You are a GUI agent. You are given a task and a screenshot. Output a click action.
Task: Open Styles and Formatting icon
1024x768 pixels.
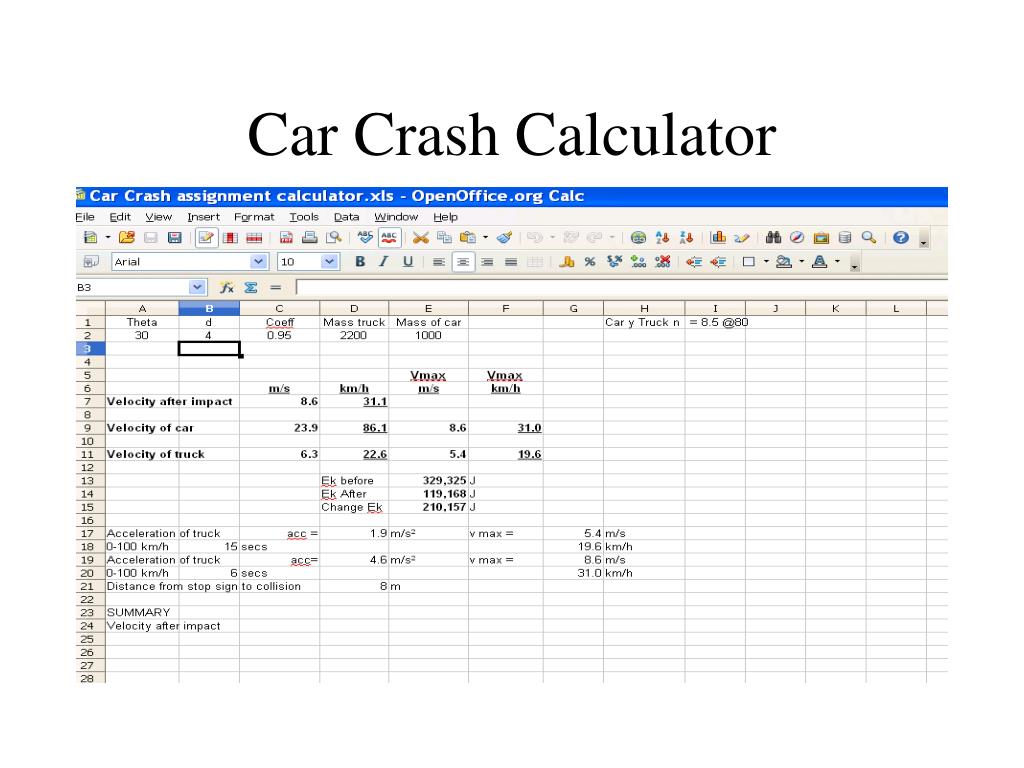[x=91, y=262]
